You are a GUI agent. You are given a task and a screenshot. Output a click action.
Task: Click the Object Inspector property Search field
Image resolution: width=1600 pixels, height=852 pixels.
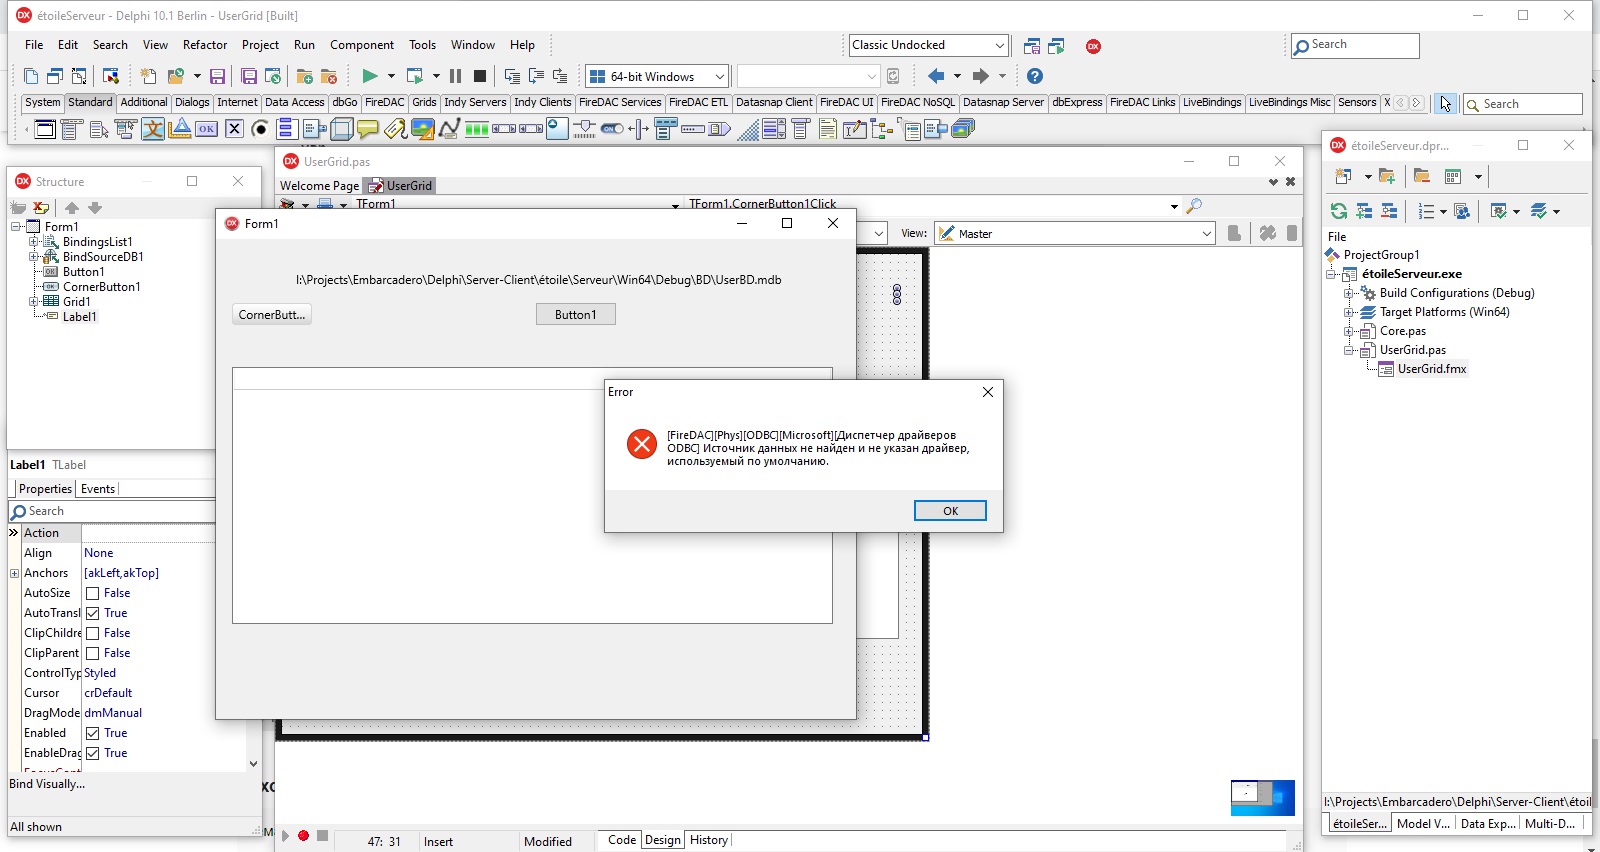[112, 511]
